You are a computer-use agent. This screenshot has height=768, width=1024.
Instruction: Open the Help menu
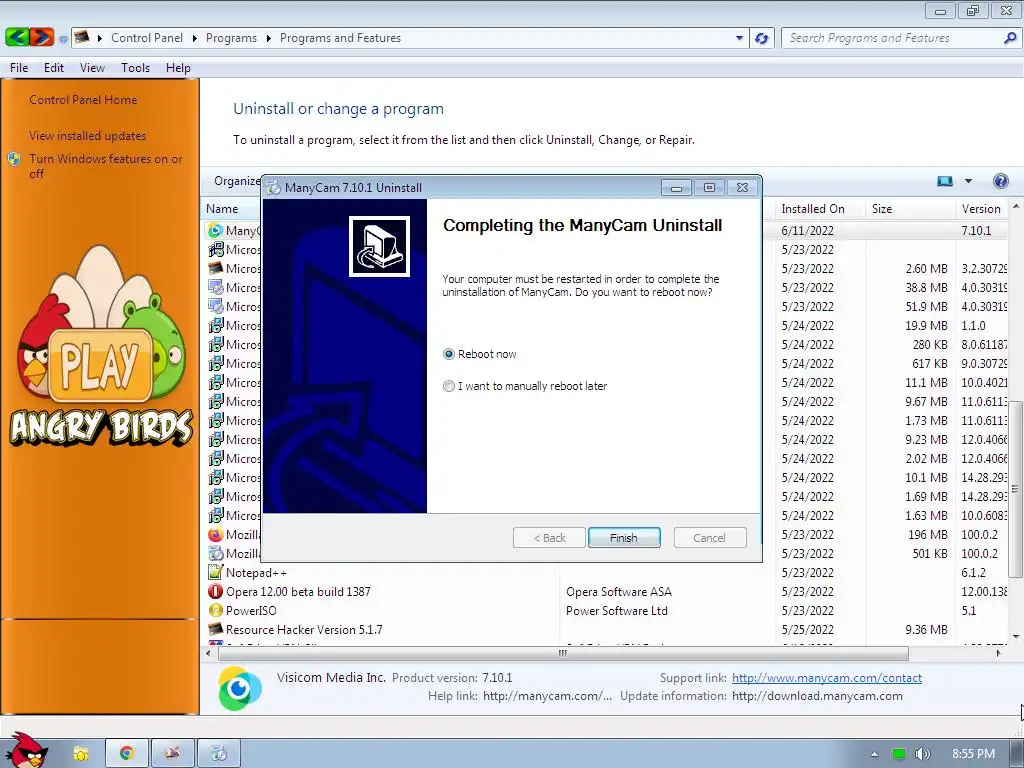coord(178,68)
